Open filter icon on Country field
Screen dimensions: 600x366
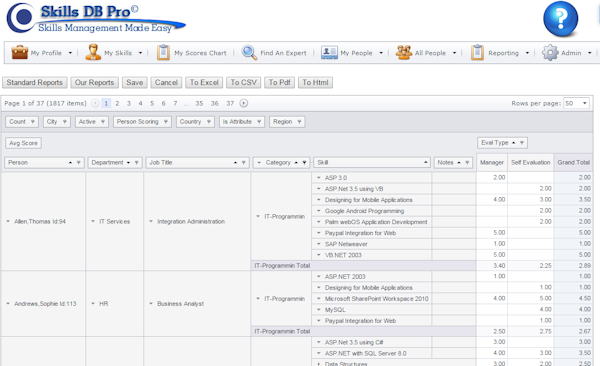209,122
